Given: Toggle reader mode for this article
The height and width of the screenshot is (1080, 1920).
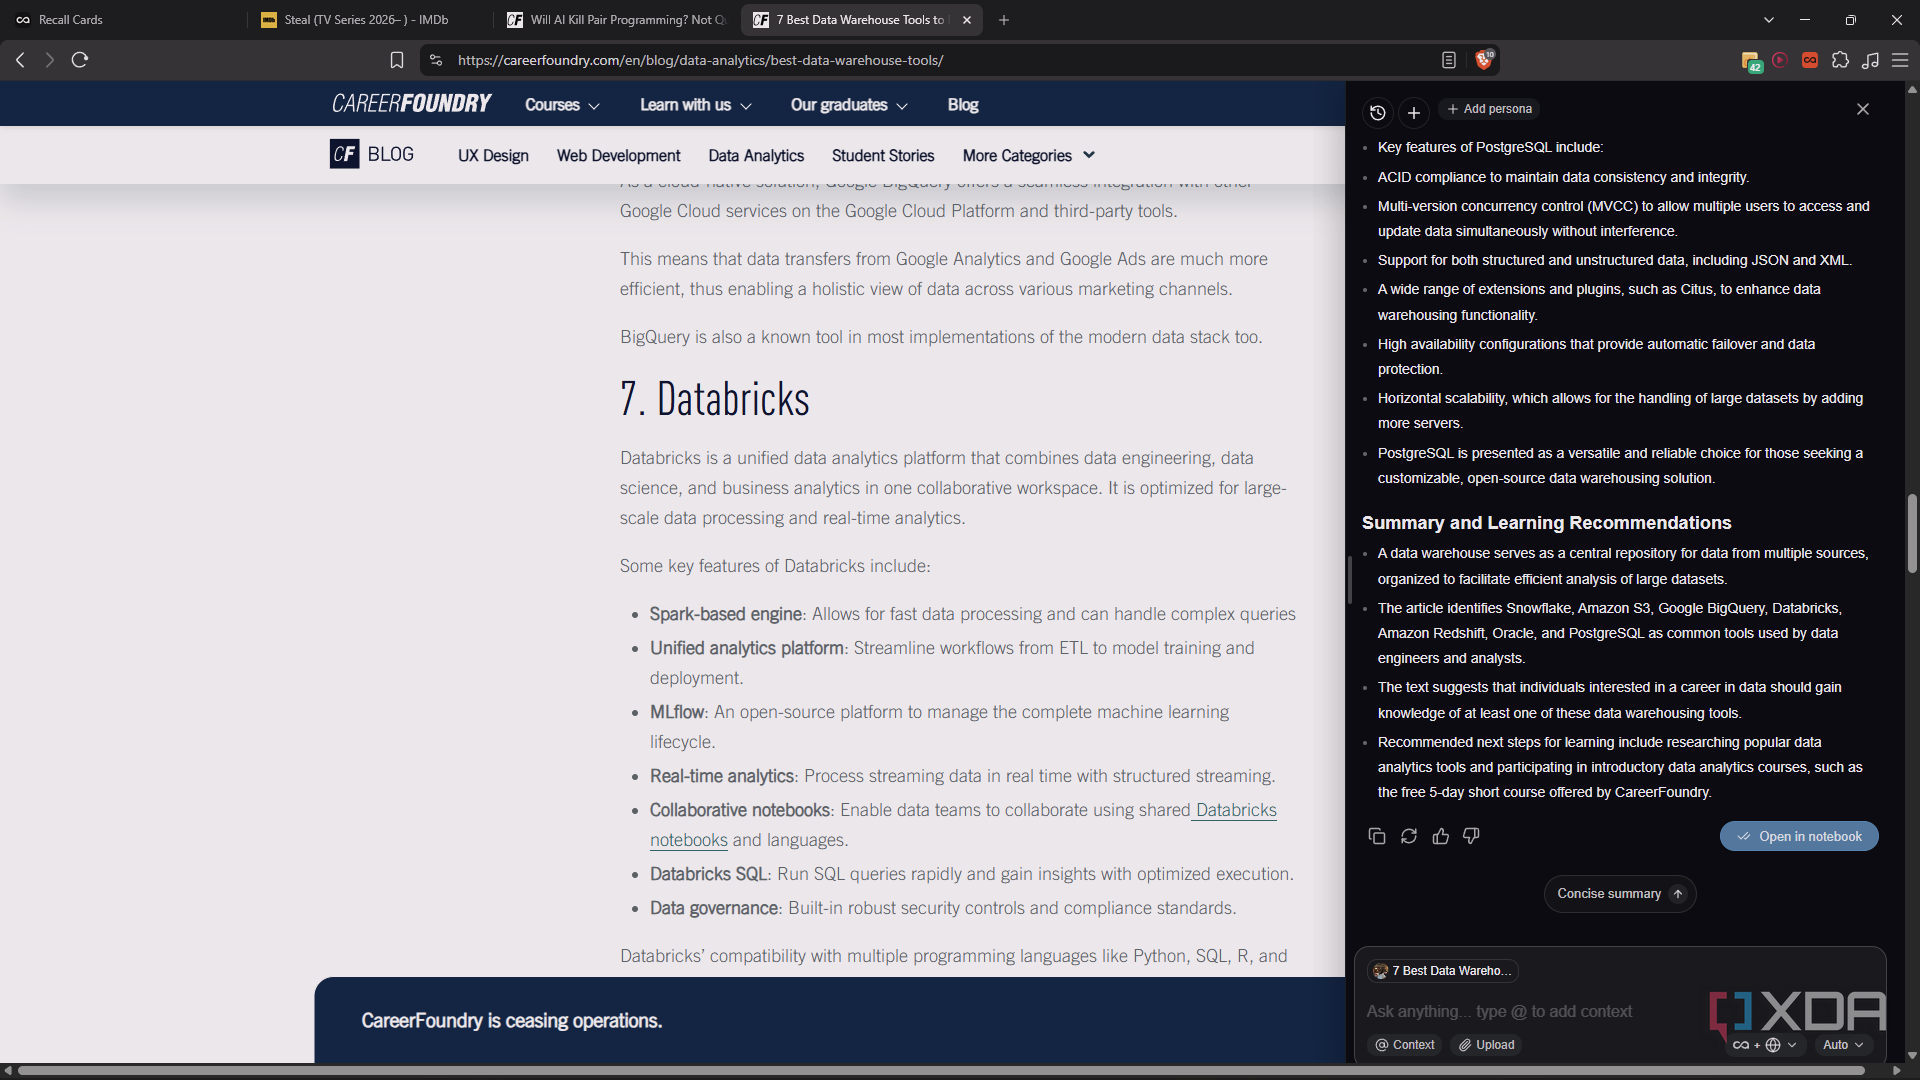Looking at the screenshot, I should (1448, 60).
